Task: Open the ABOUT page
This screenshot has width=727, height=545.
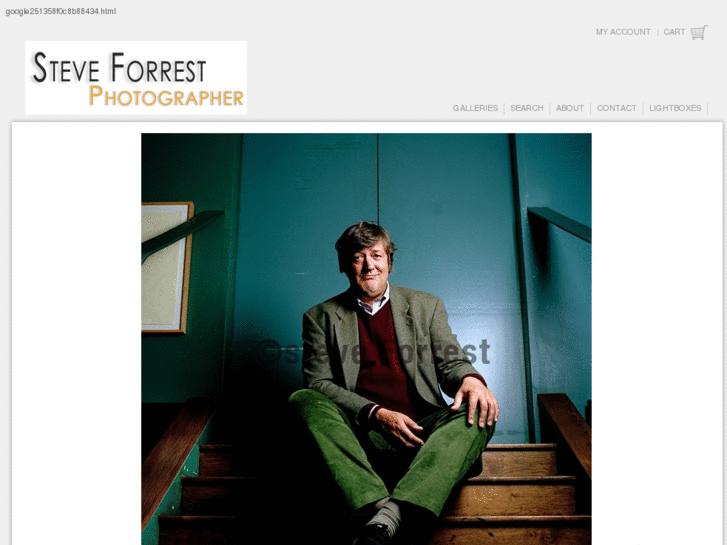Action: [570, 108]
